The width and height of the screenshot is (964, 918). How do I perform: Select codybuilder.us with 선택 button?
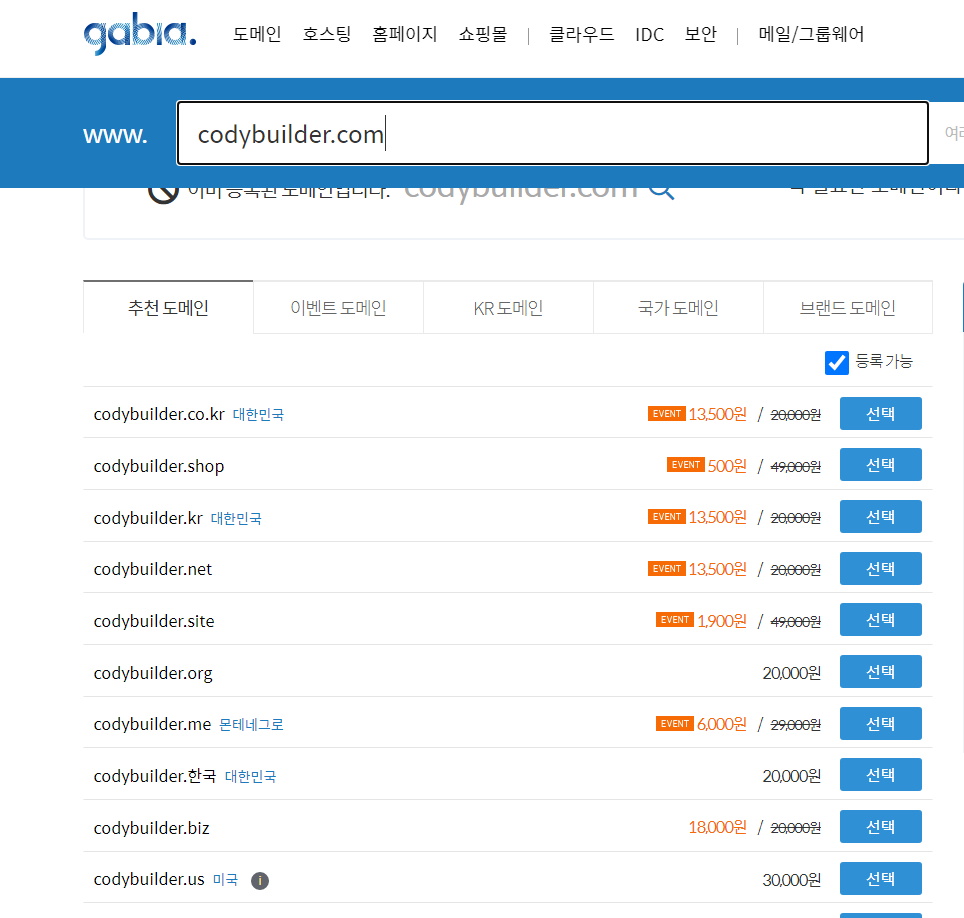click(x=880, y=879)
